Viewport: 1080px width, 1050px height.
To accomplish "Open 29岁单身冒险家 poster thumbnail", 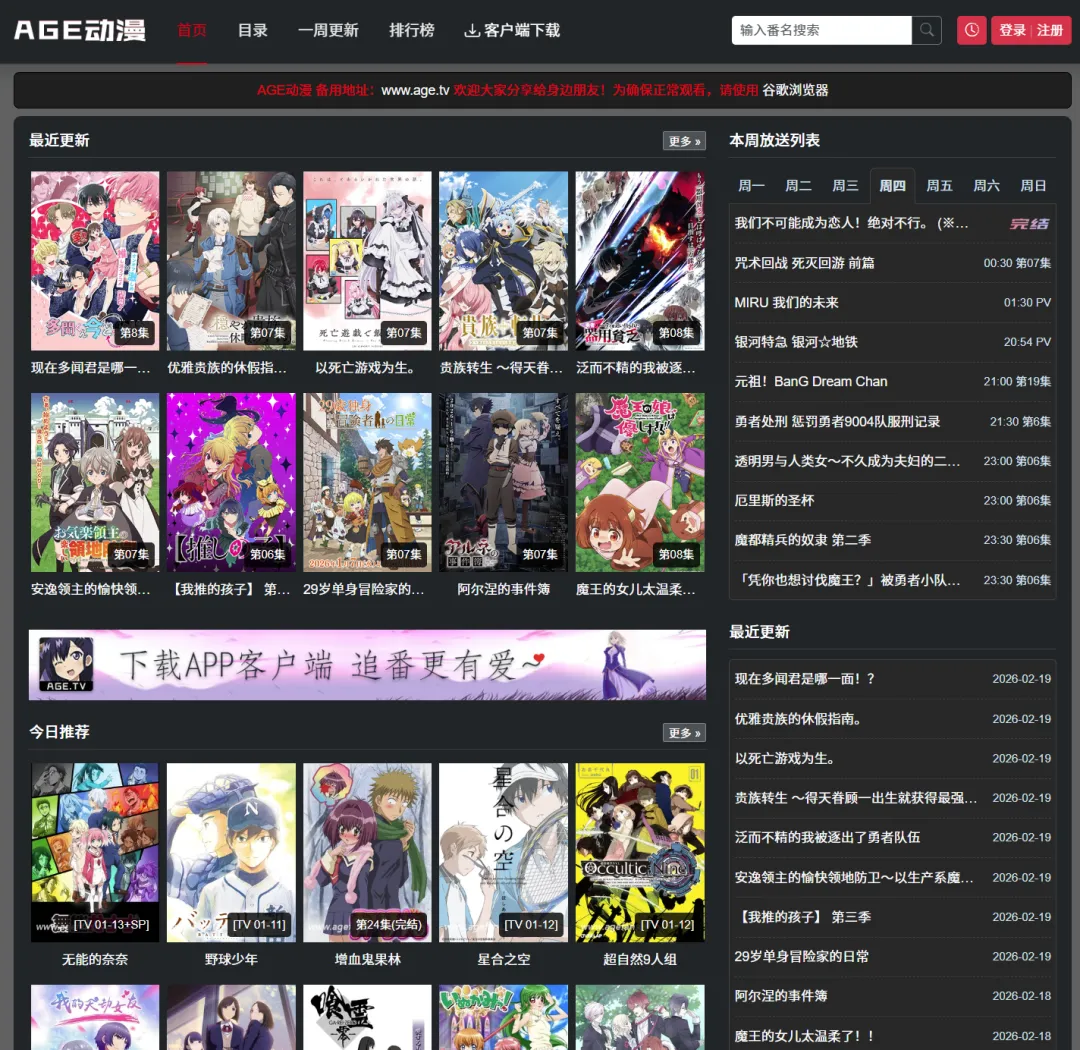I will (367, 482).
